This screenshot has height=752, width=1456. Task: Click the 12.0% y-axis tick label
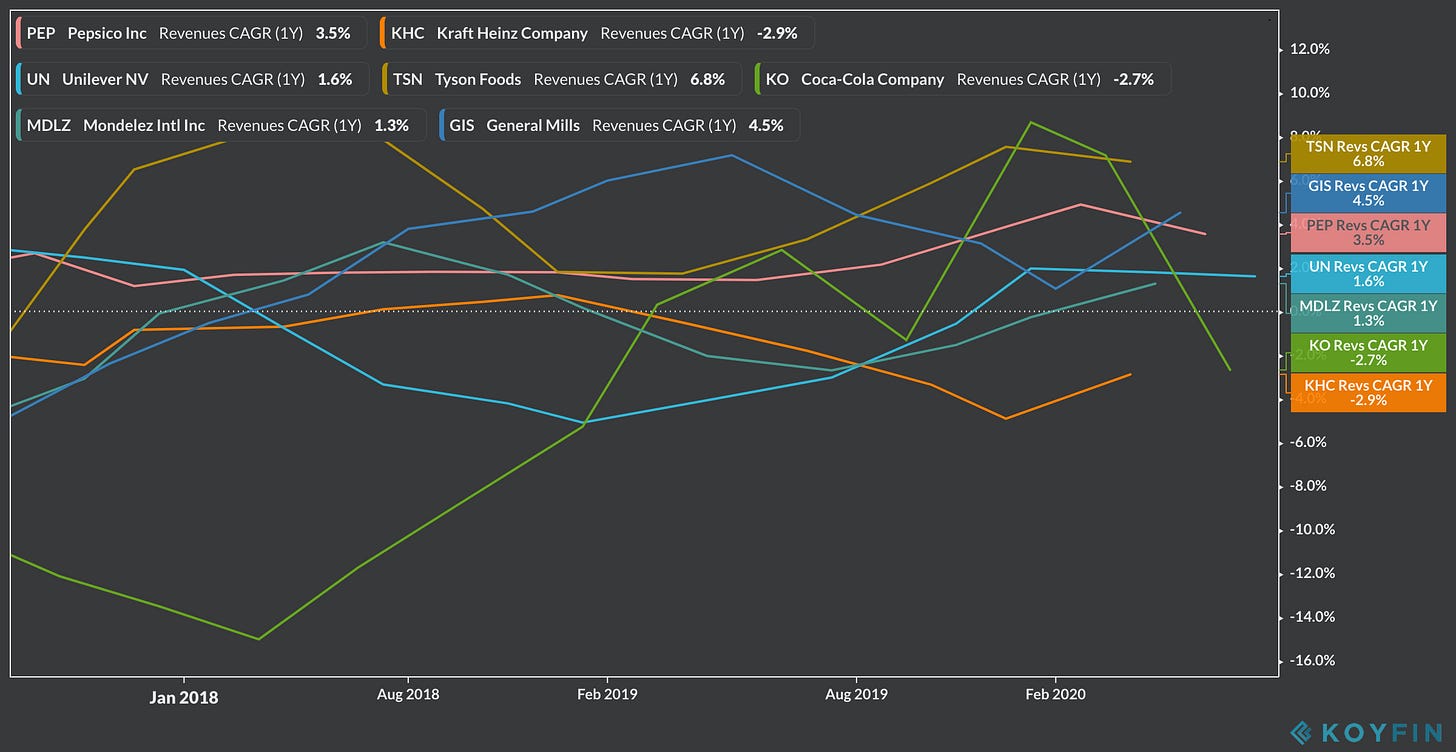pos(1310,49)
